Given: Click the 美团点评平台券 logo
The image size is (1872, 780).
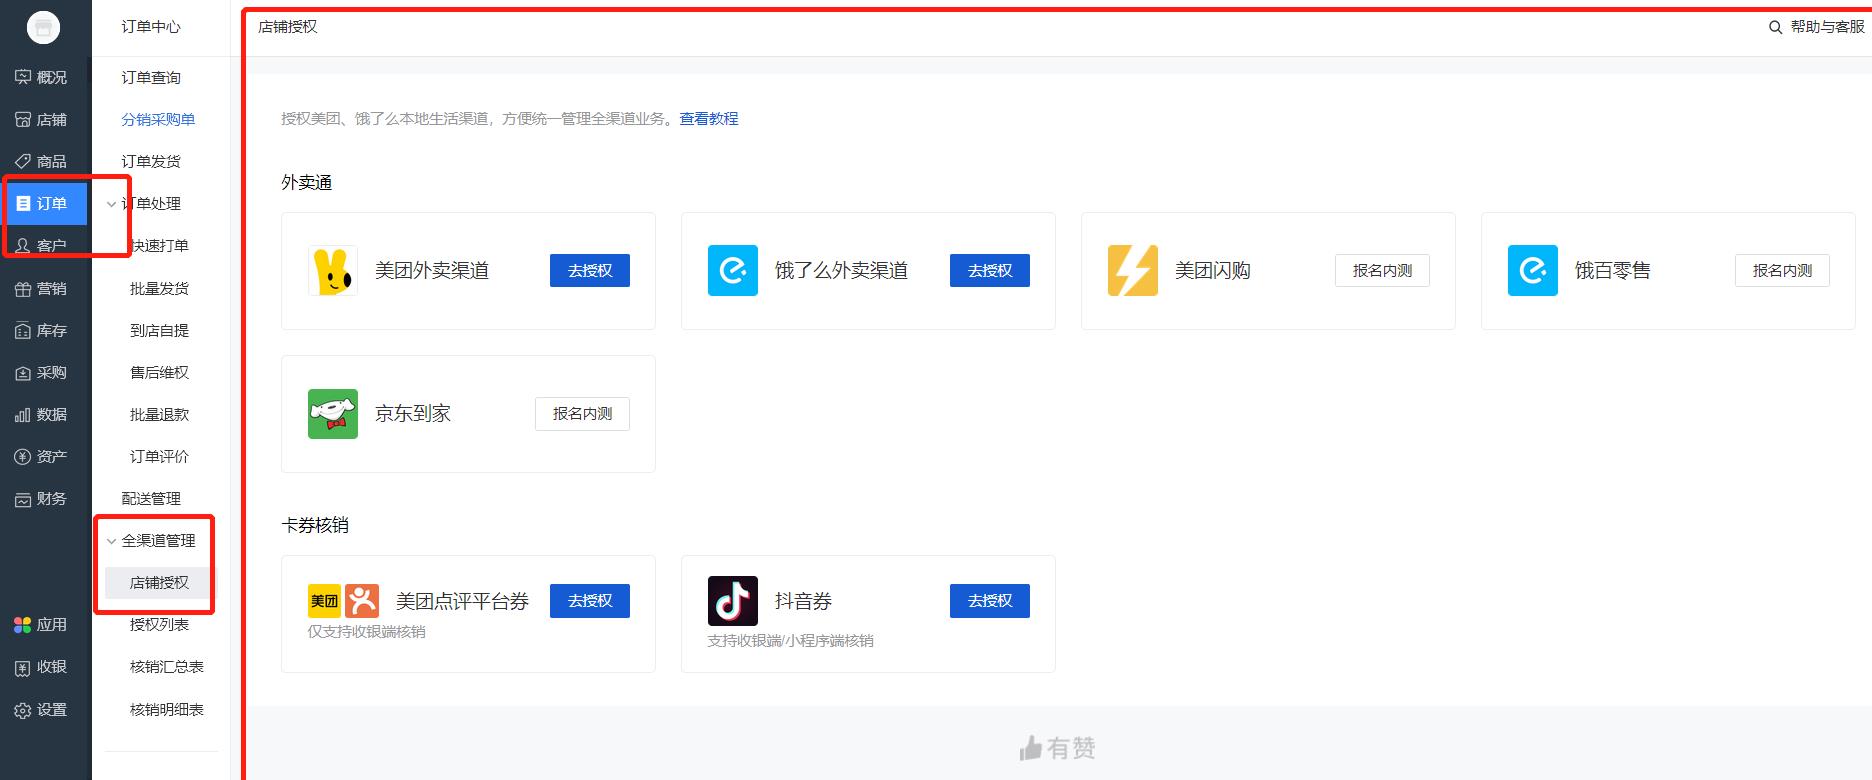Looking at the screenshot, I should 344,601.
